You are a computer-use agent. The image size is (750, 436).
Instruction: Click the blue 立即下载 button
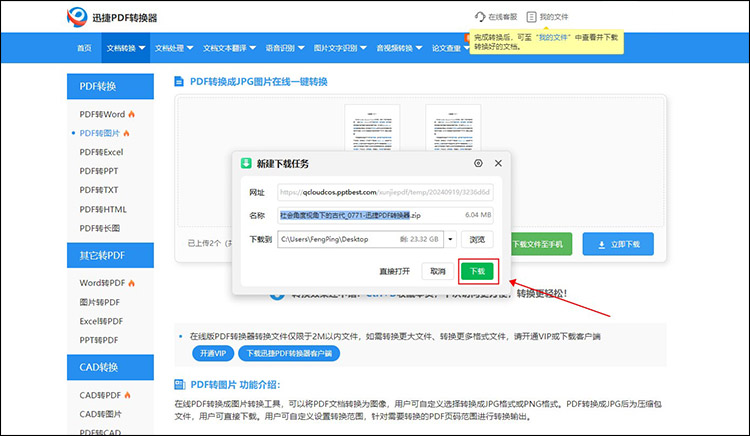(x=618, y=244)
